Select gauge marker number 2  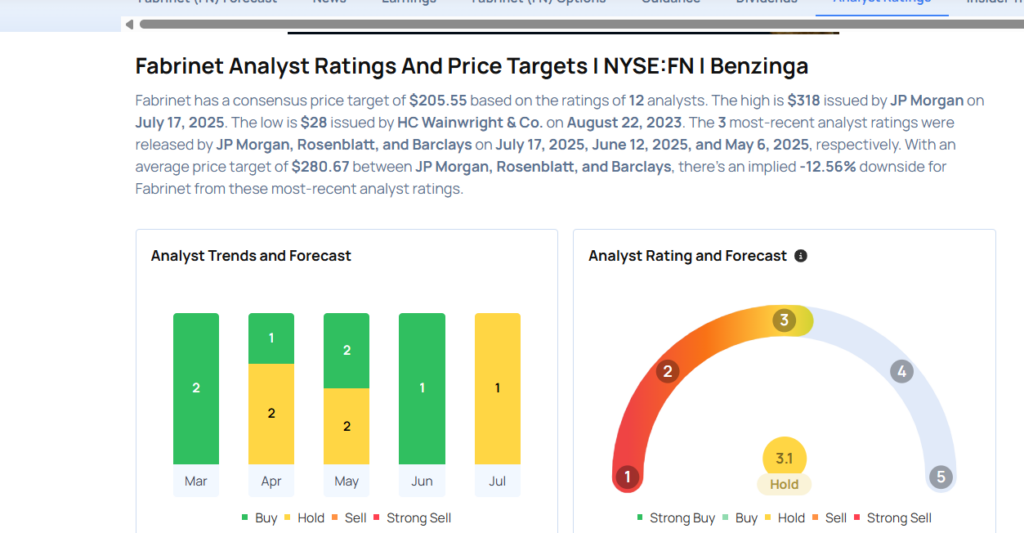tap(667, 372)
